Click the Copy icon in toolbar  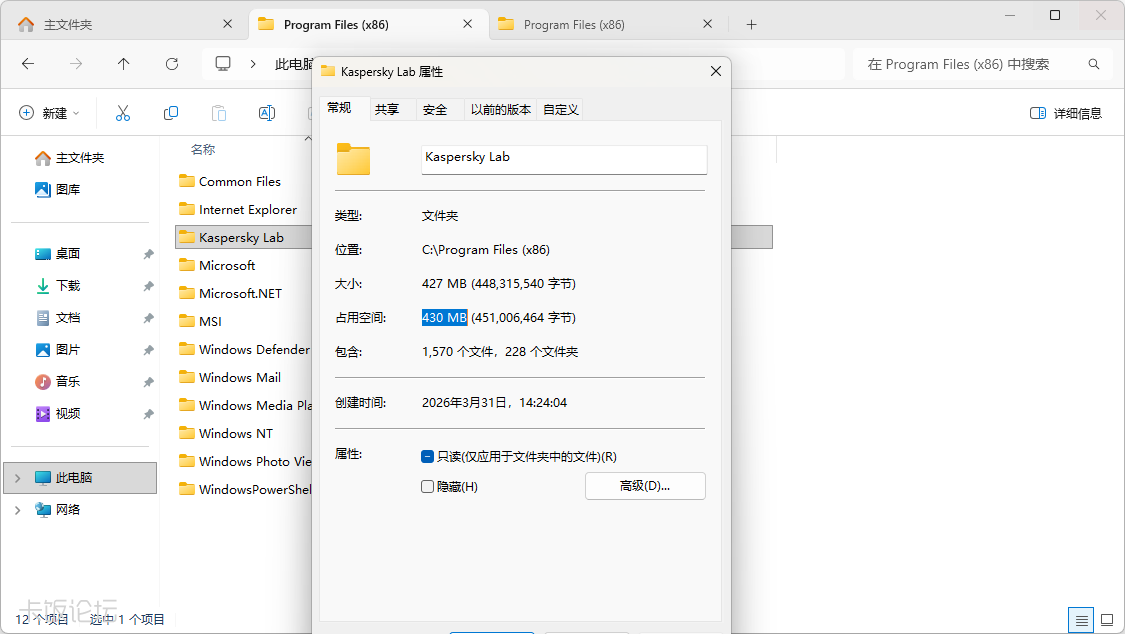tap(171, 113)
